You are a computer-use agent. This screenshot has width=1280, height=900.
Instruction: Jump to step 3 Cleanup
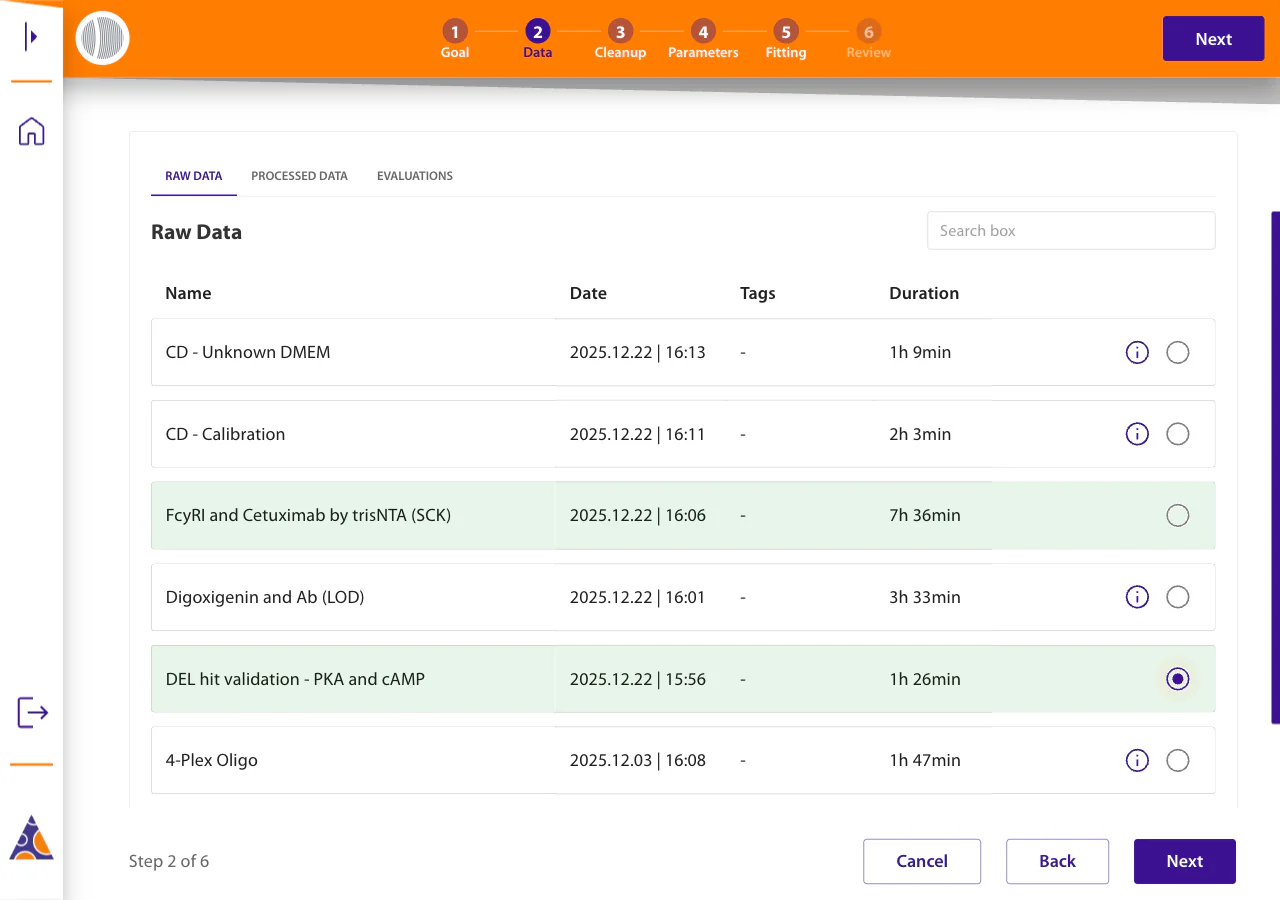click(x=620, y=39)
